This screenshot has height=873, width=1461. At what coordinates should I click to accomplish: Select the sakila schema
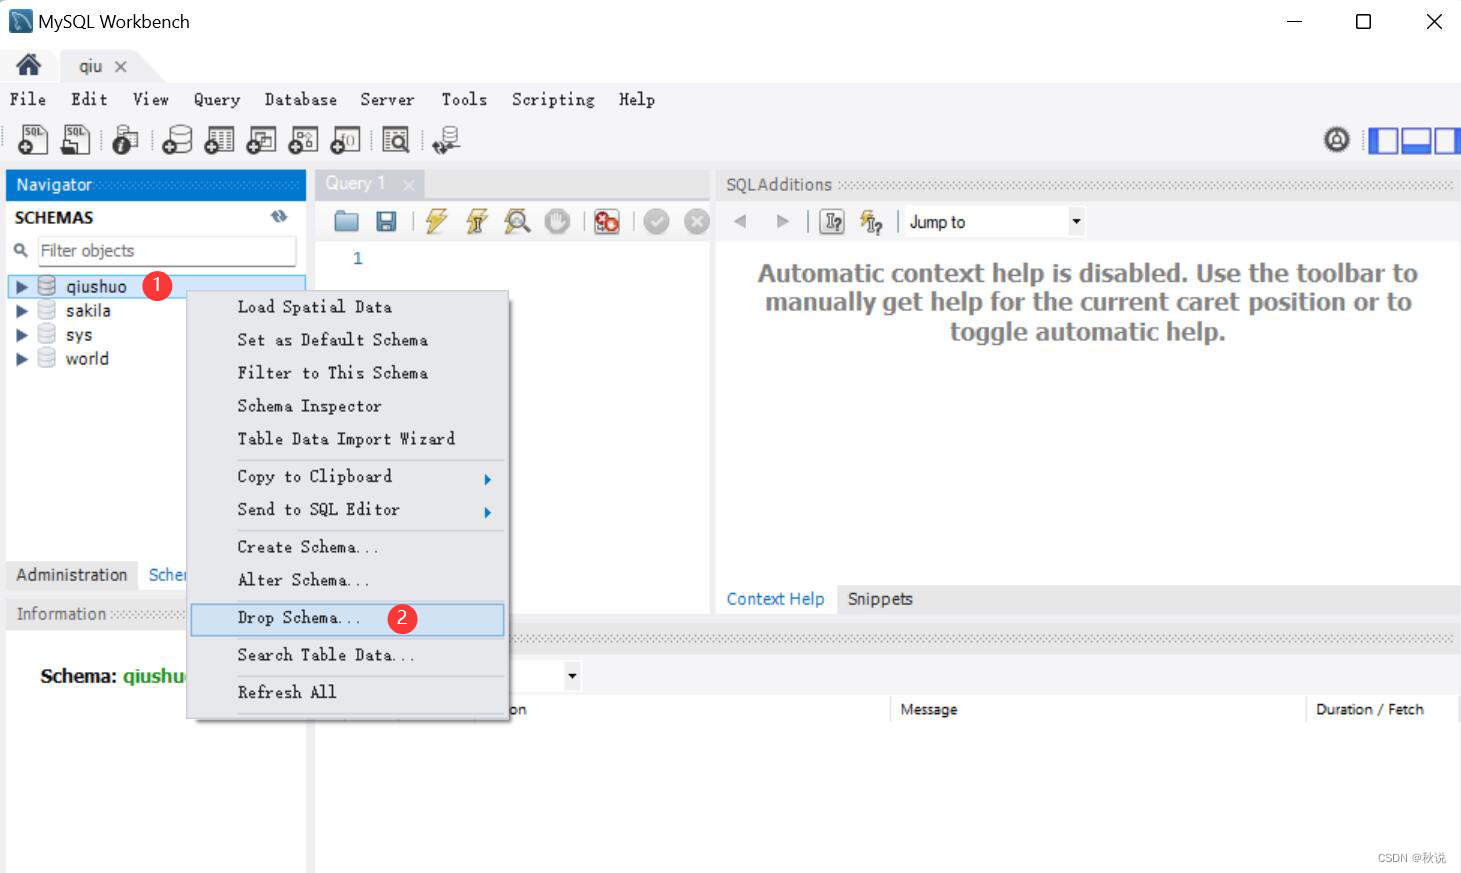coord(88,311)
